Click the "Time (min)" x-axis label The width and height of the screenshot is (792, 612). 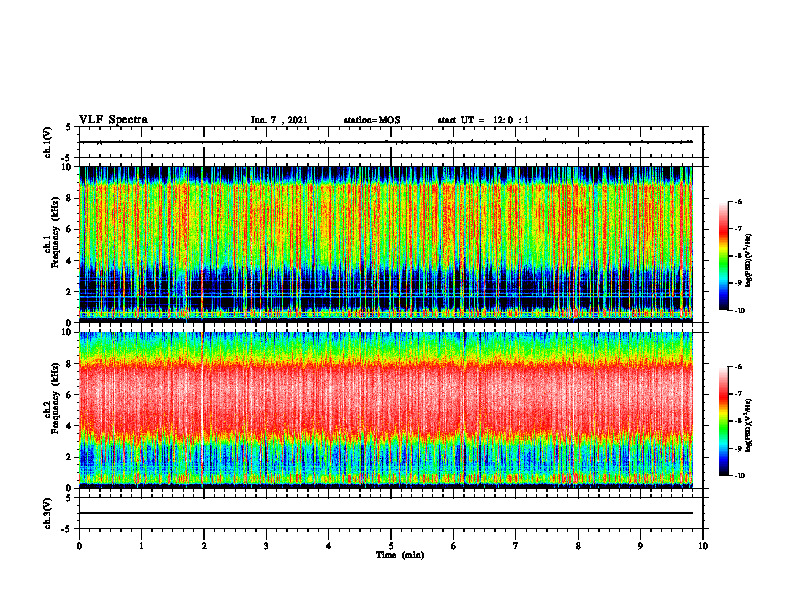(400, 555)
